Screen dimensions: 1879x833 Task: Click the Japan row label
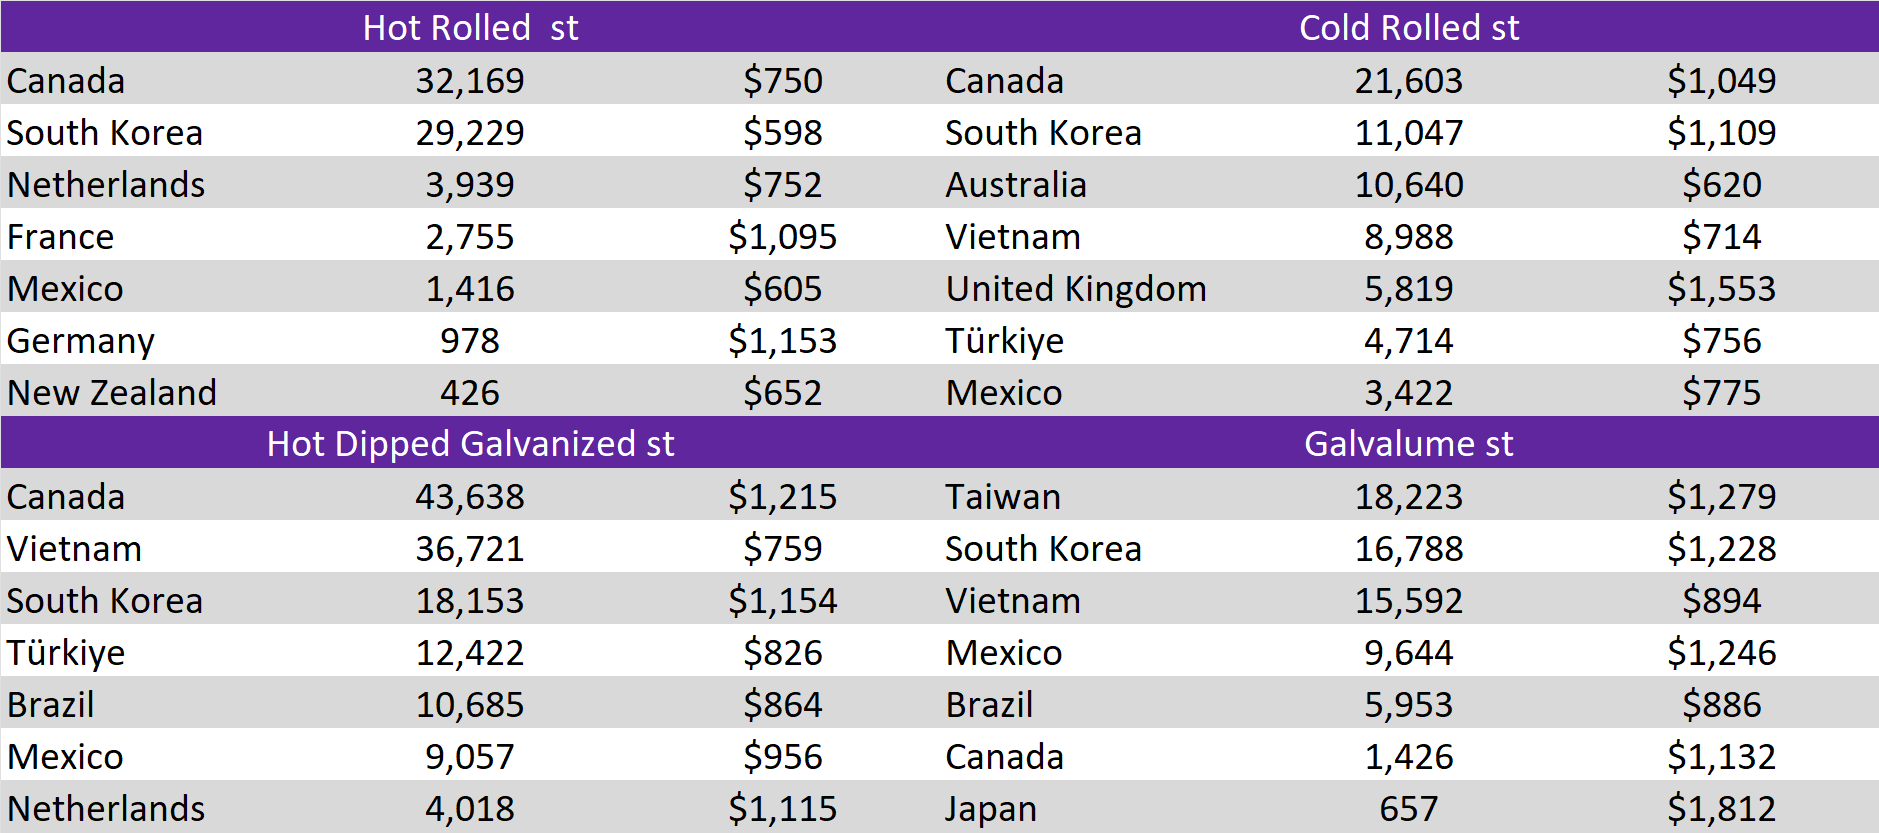point(991,809)
